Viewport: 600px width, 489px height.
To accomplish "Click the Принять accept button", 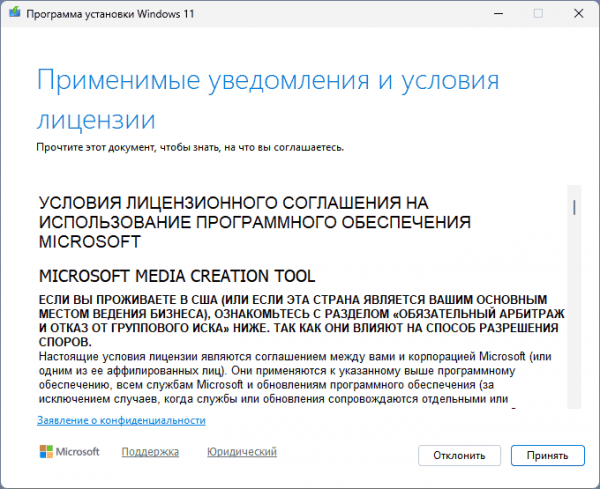I will coord(548,455).
